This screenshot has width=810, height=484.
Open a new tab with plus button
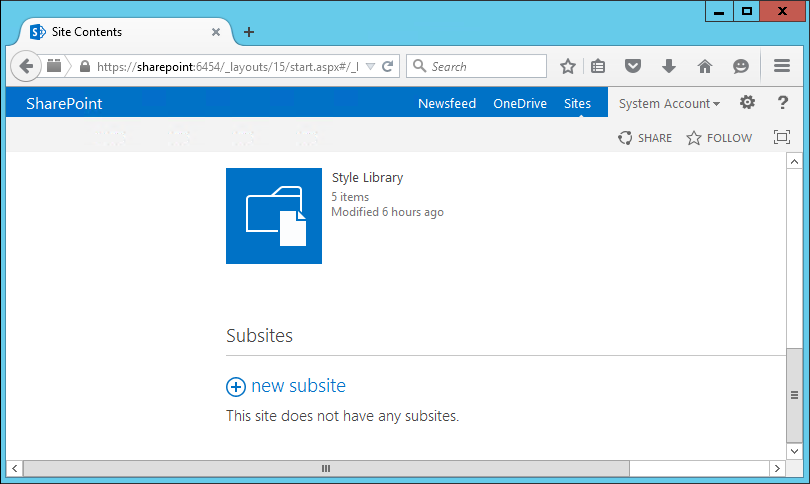248,32
